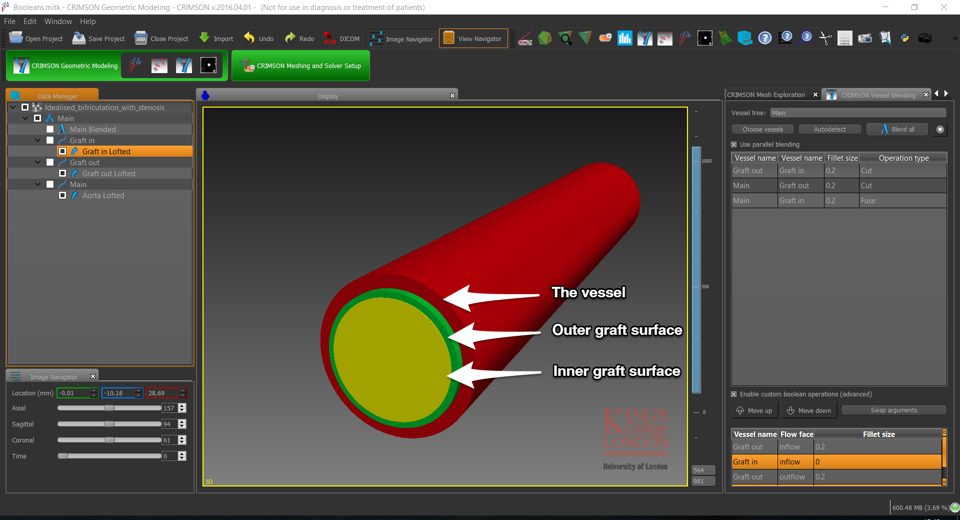This screenshot has height=520, width=960.
Task: Select Aorta Lofted in Data Manager
Action: [103, 196]
